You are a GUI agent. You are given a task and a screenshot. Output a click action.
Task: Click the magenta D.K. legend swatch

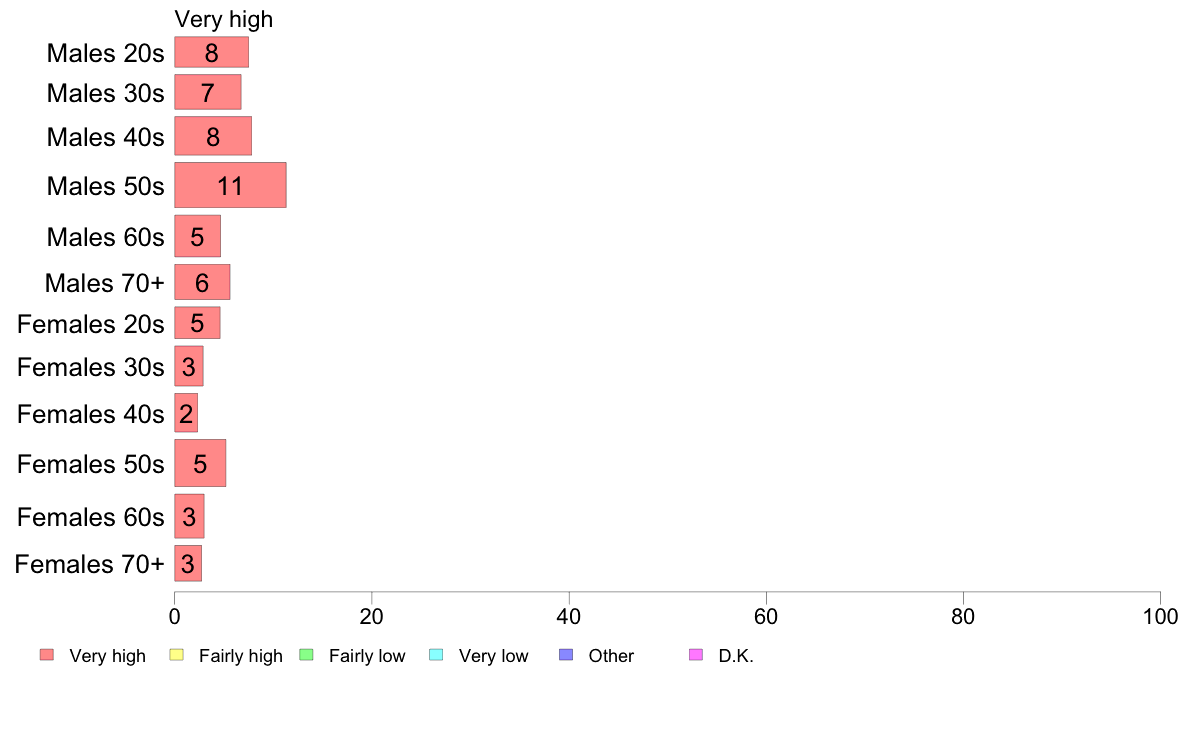pyautogui.click(x=696, y=655)
